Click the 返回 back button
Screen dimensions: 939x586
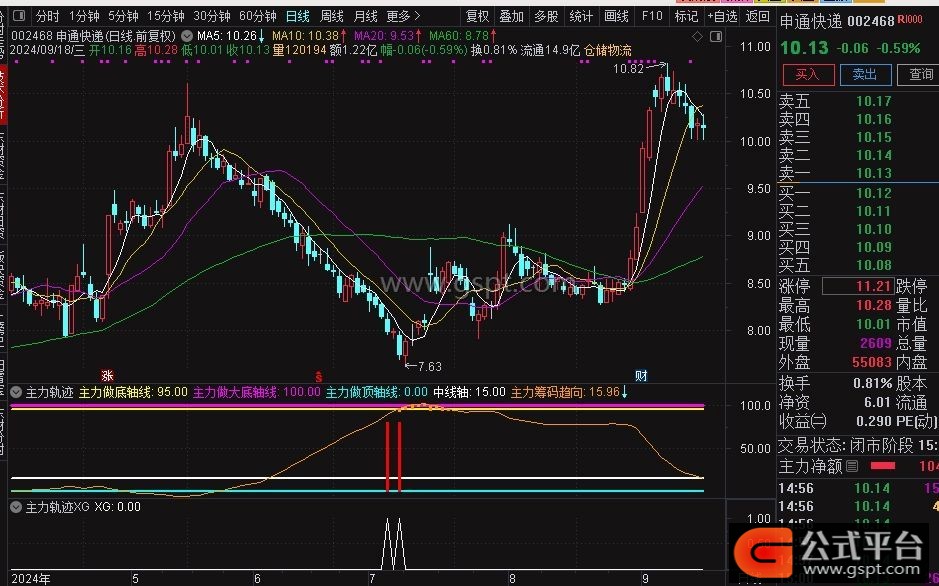tap(758, 16)
